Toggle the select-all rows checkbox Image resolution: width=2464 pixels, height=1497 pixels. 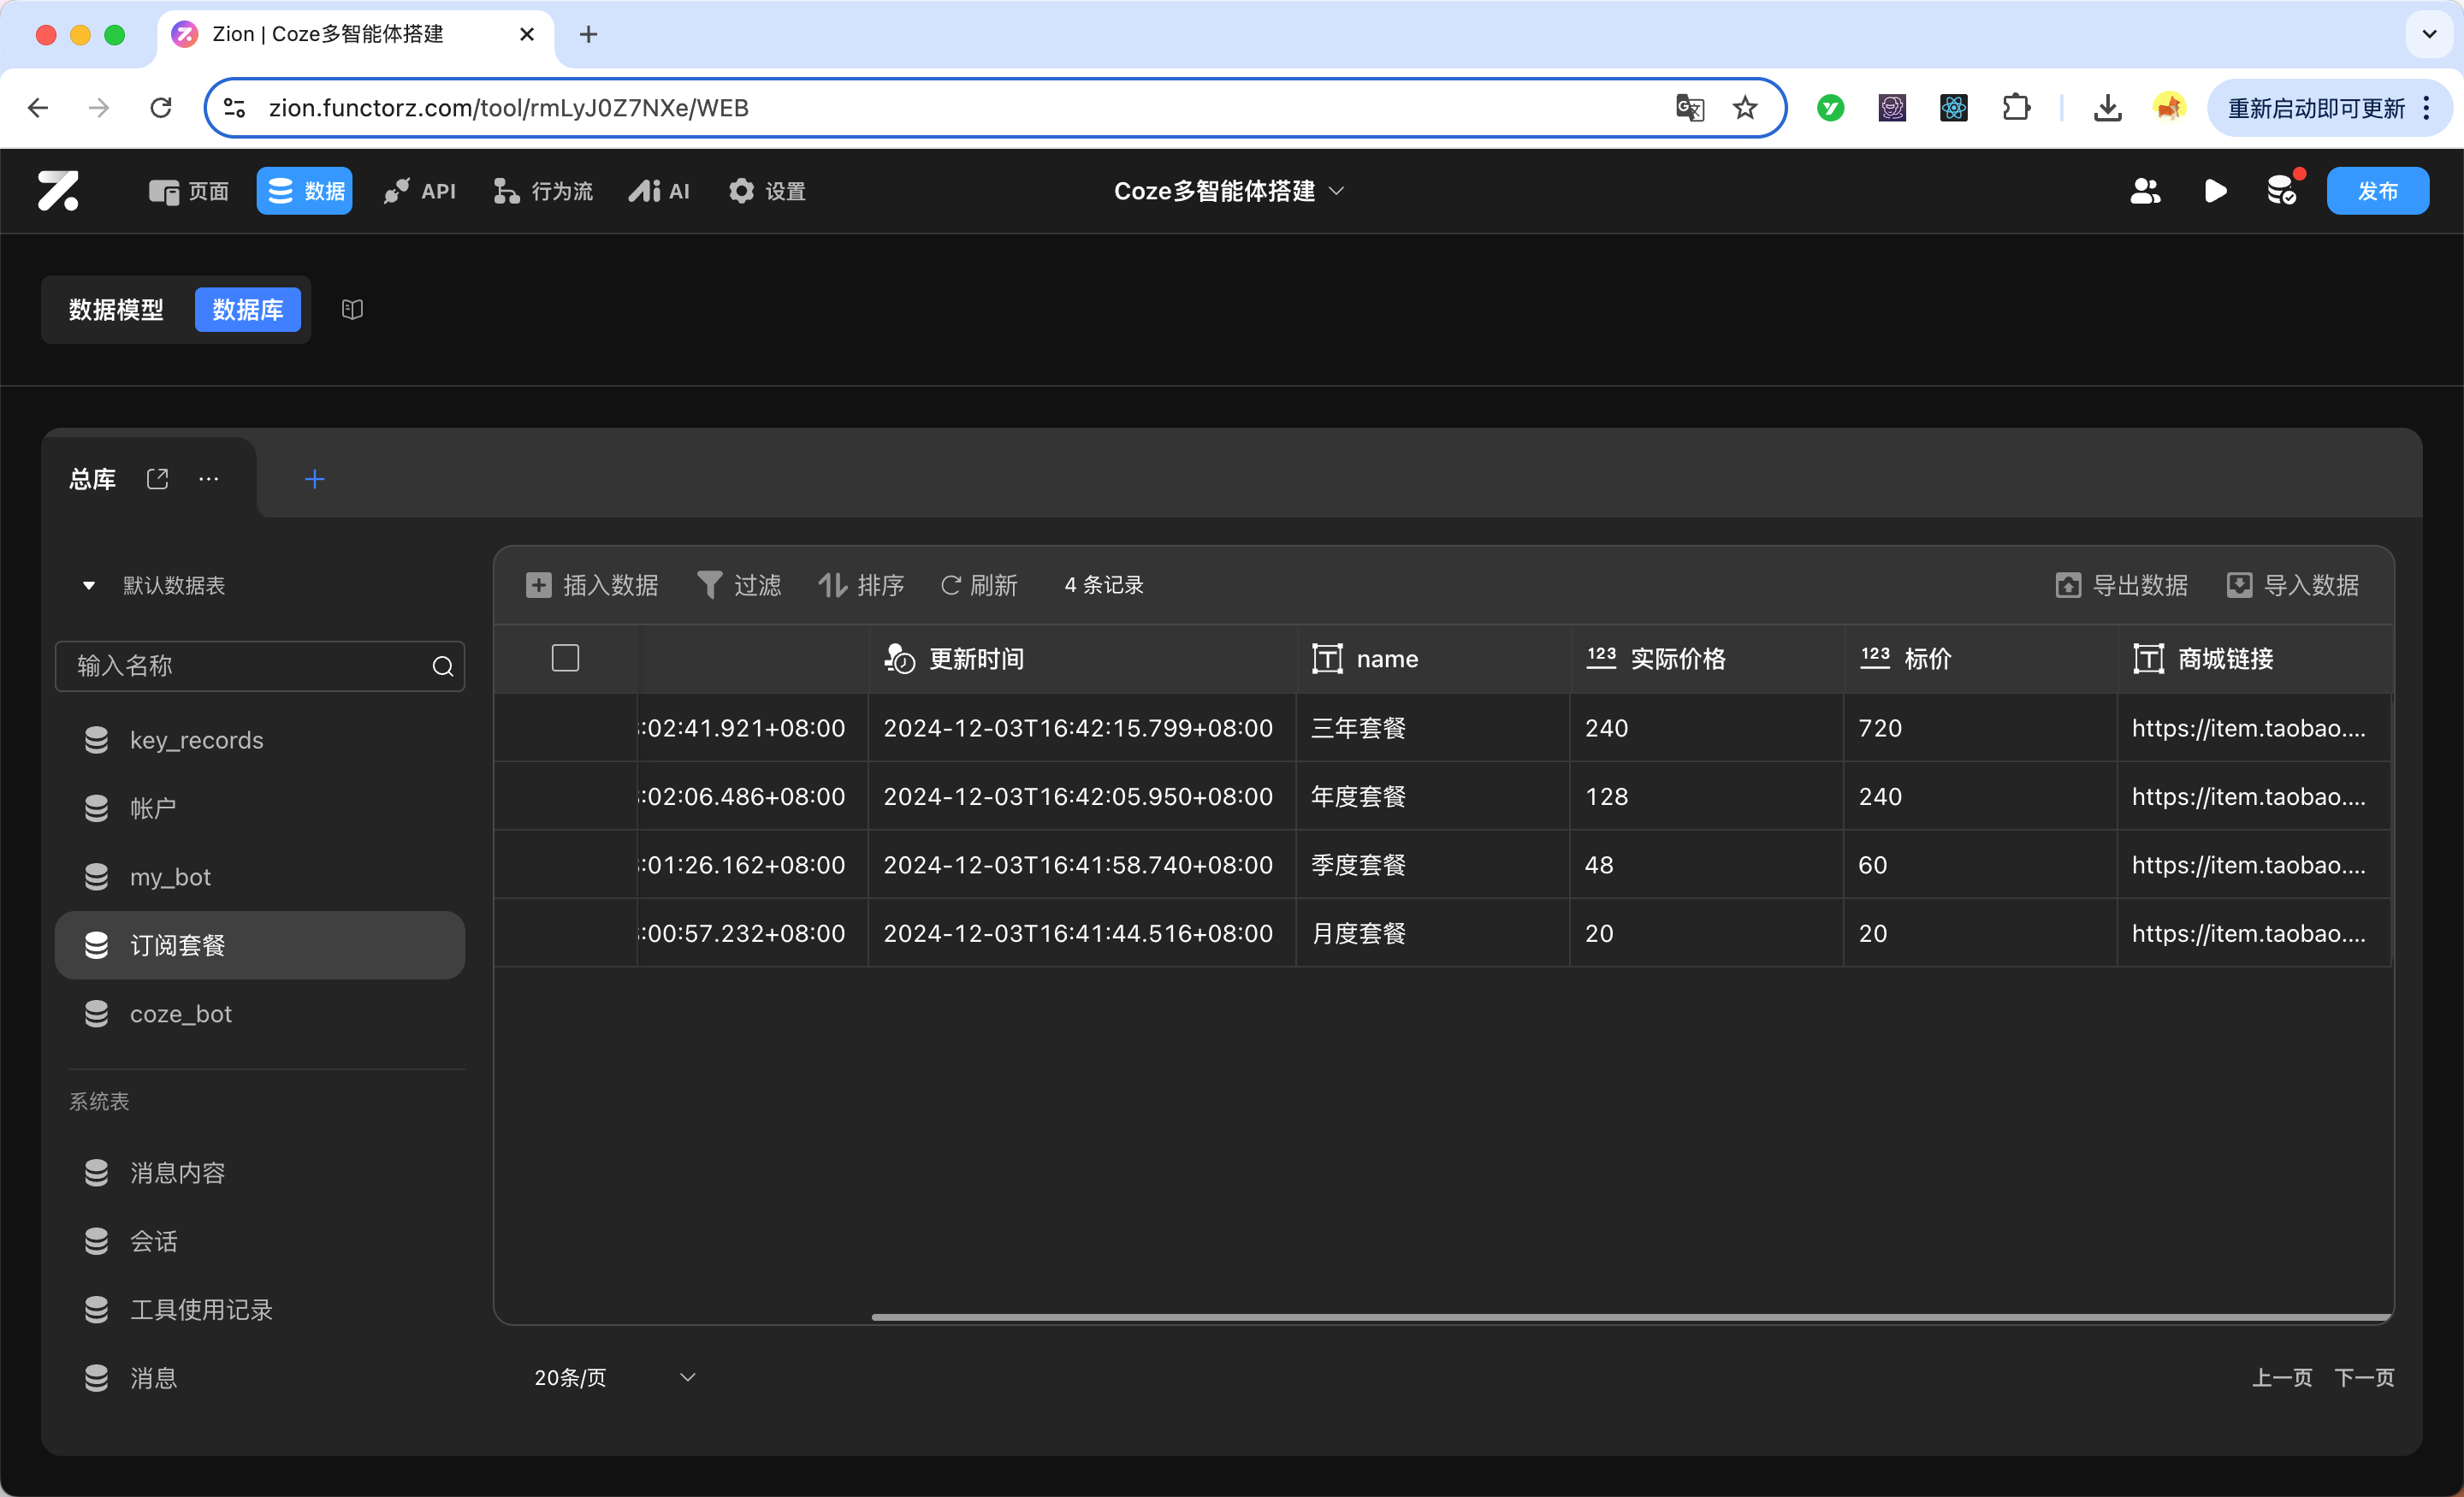565,658
